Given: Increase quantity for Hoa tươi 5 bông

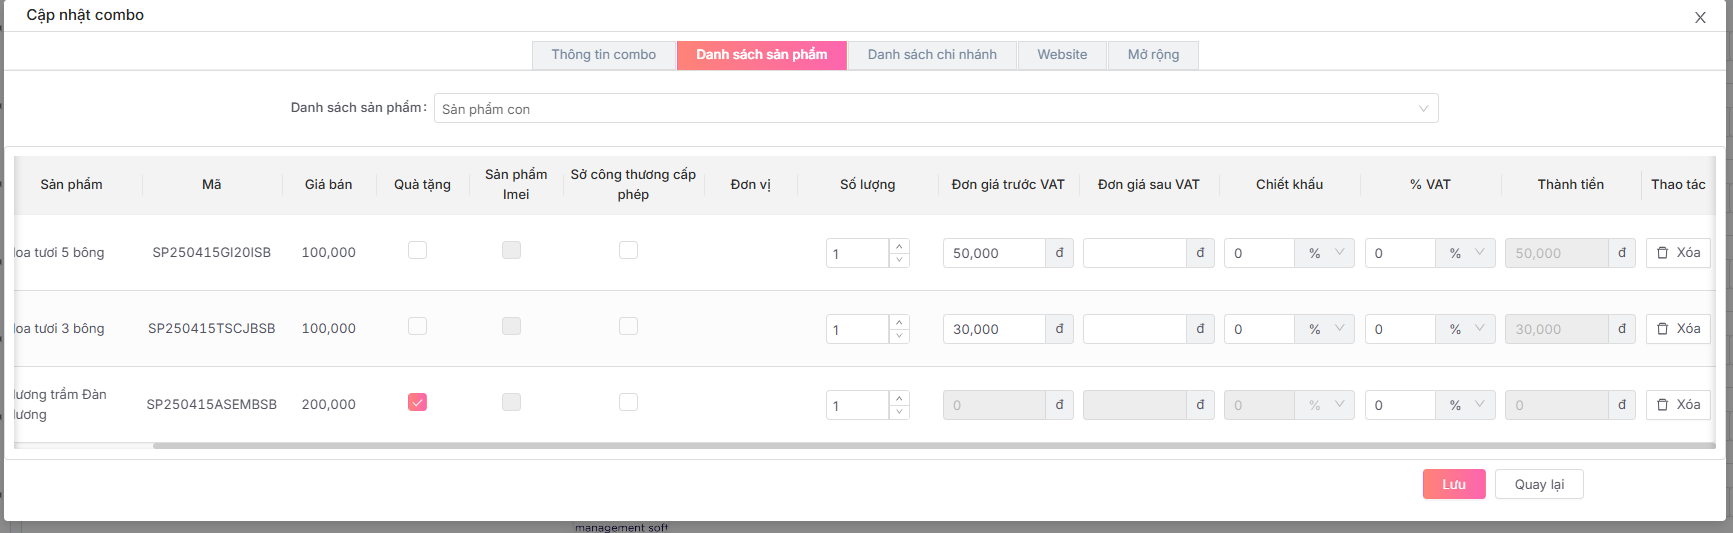Looking at the screenshot, I should tap(899, 246).
